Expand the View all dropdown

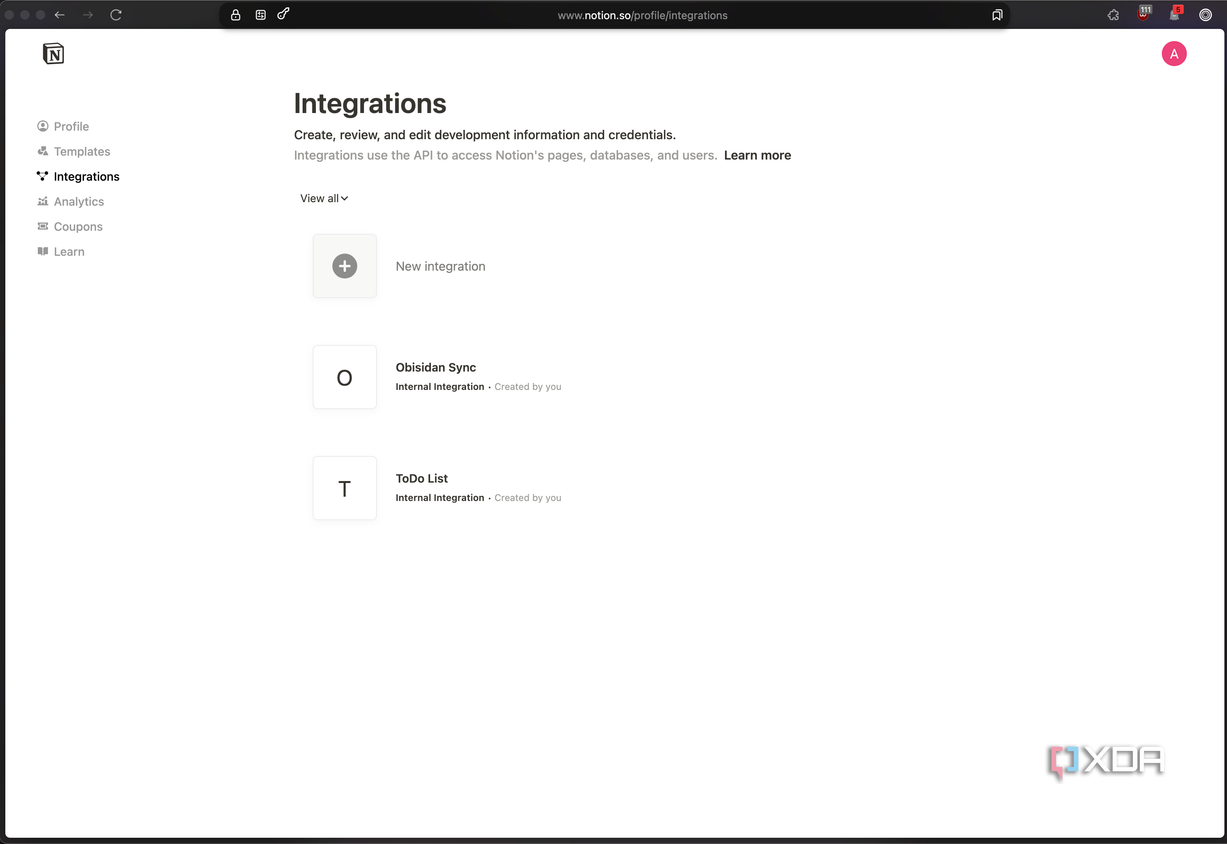coord(324,198)
